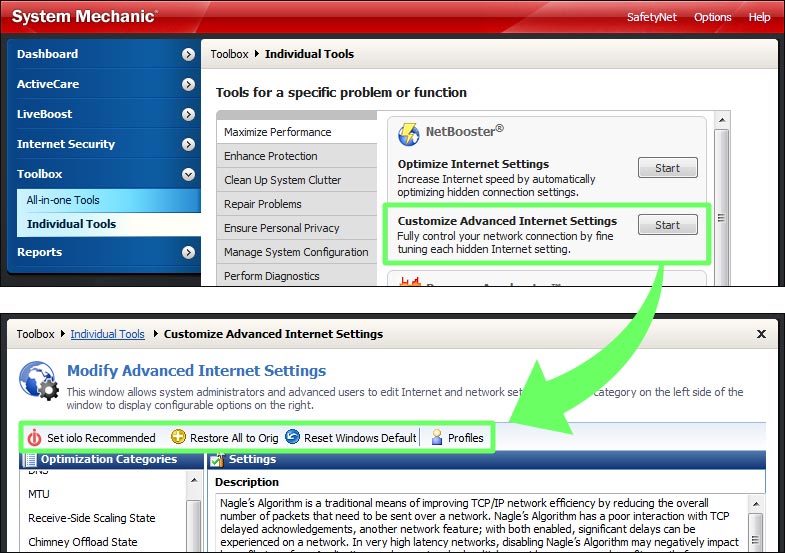Collapse the Toolbox section arrow

coord(188,174)
